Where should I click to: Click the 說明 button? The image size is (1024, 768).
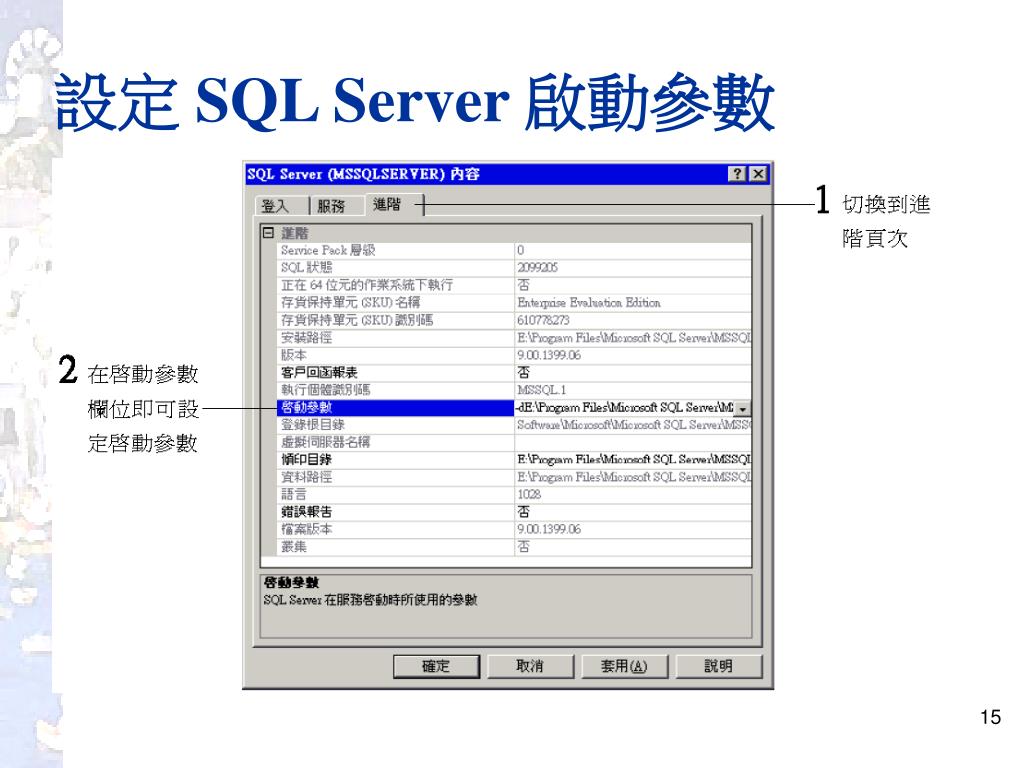(x=718, y=666)
